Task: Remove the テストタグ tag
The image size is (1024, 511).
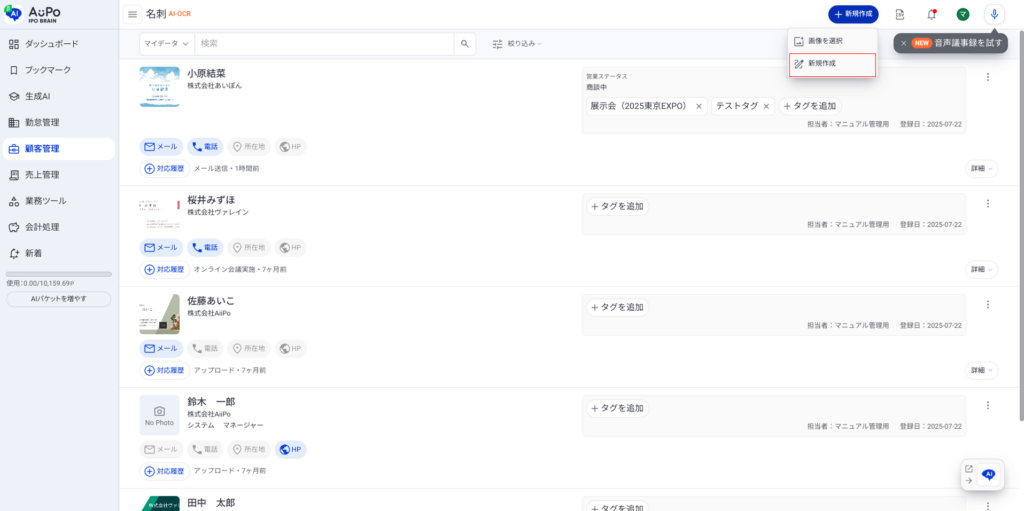Action: (x=767, y=106)
